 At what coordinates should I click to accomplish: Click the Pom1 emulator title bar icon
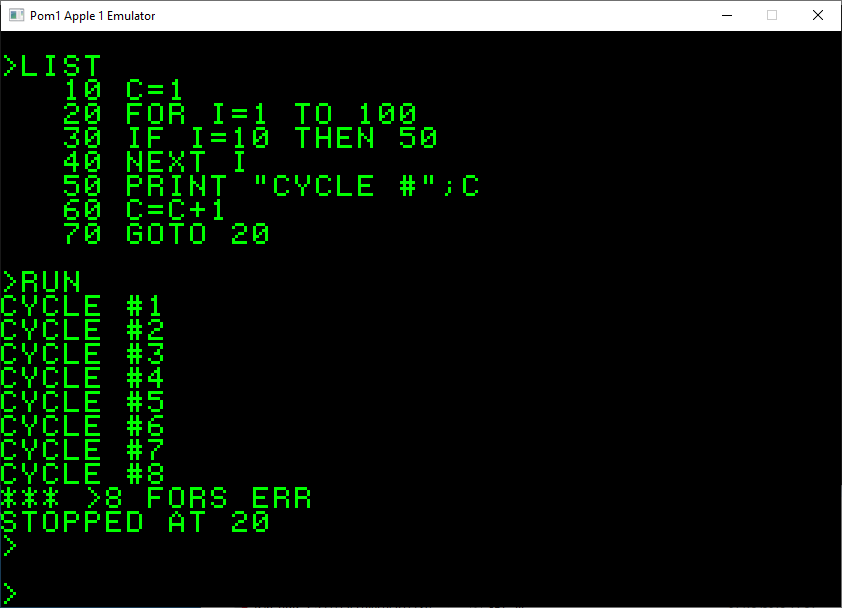coord(17,15)
